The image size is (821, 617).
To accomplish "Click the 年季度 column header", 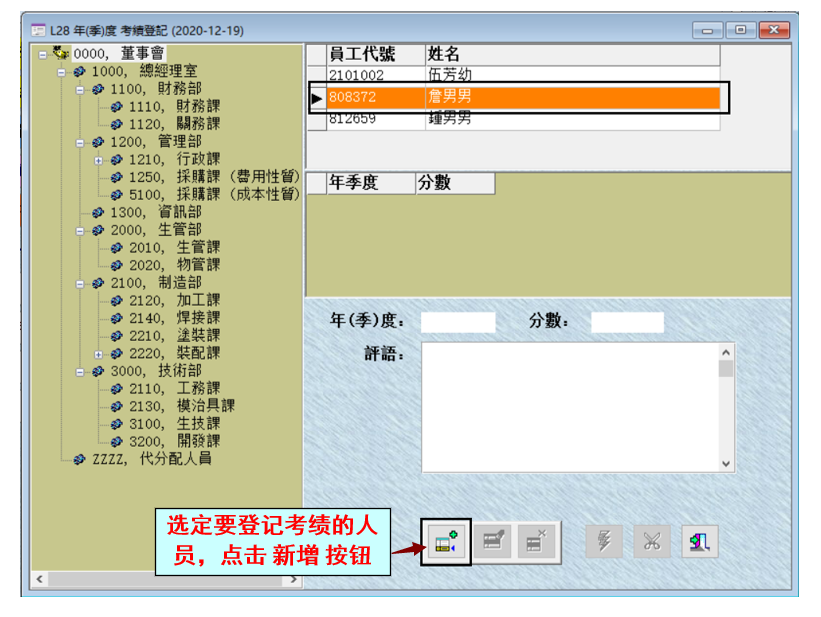I will (x=371, y=183).
